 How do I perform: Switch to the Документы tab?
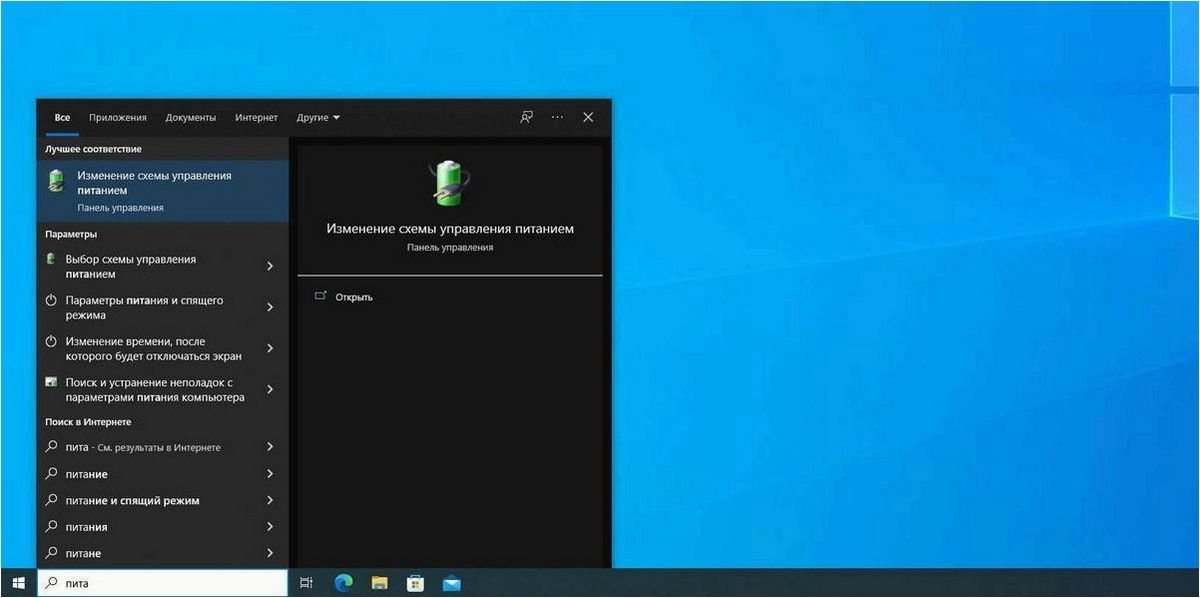pyautogui.click(x=190, y=117)
